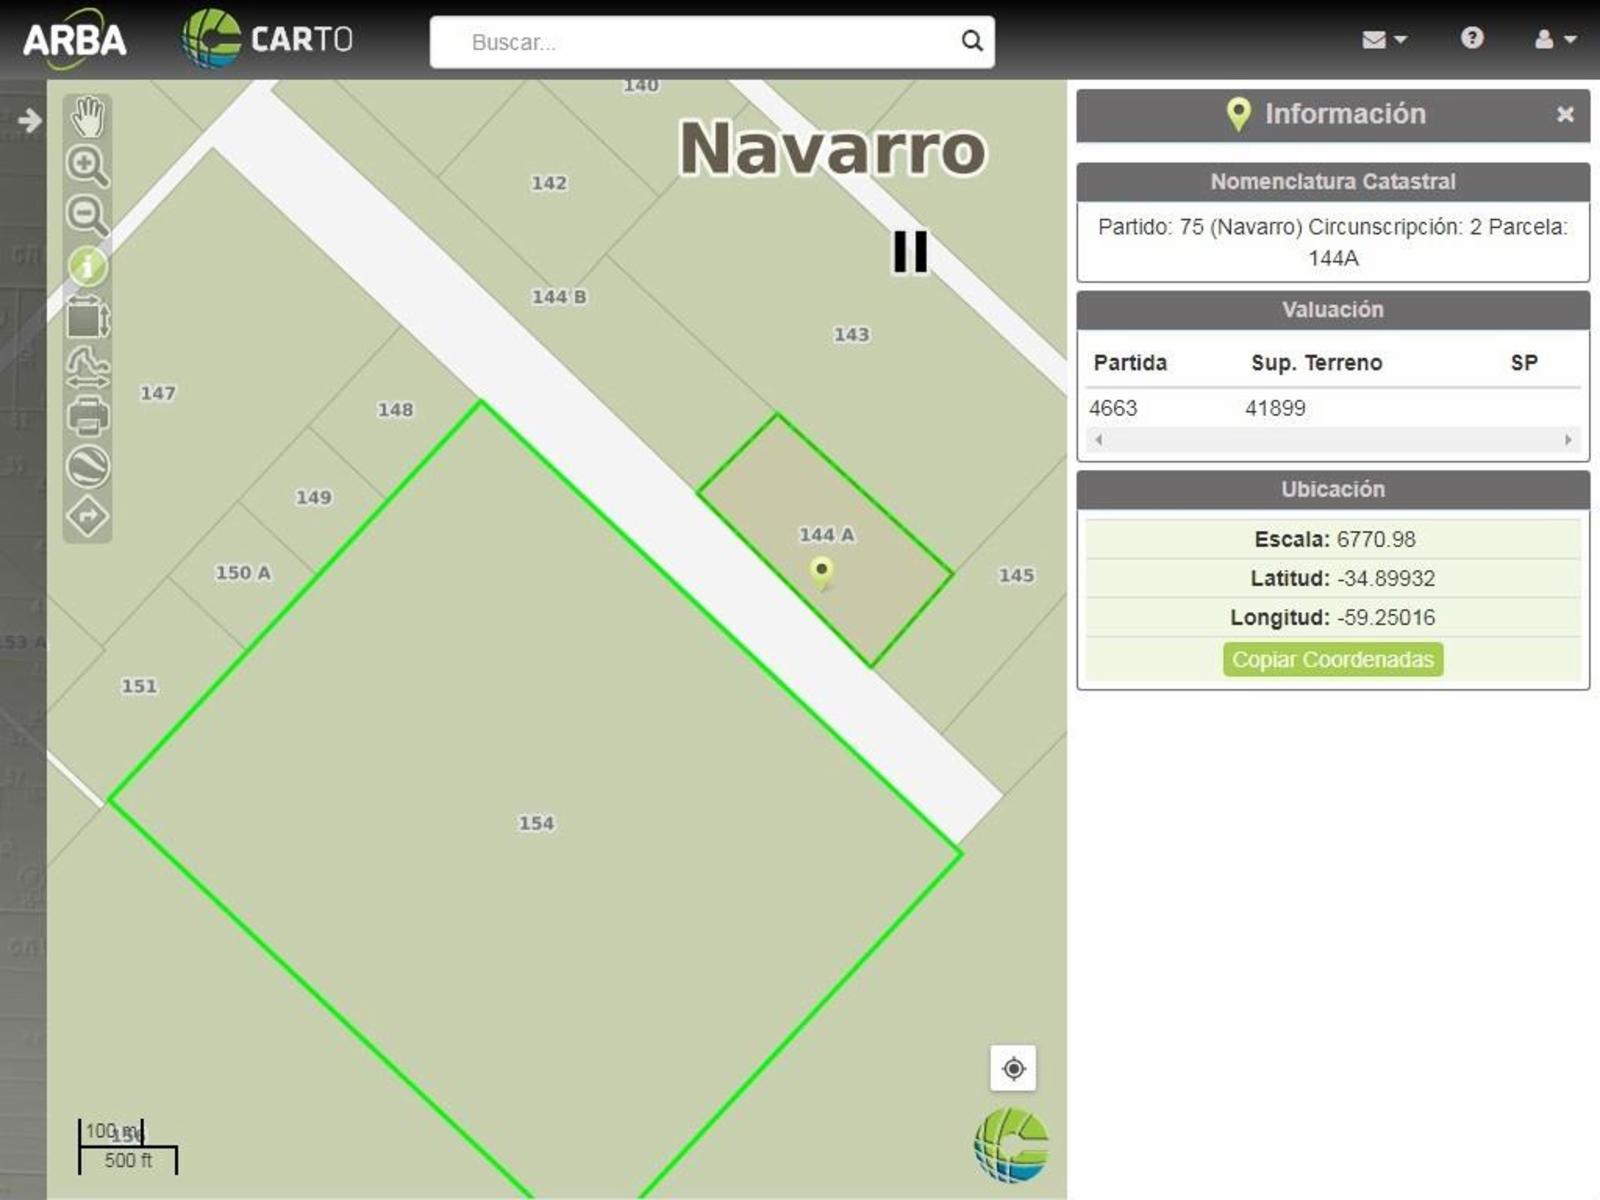Click the Valuación table horizontal scrollbar

click(1333, 439)
